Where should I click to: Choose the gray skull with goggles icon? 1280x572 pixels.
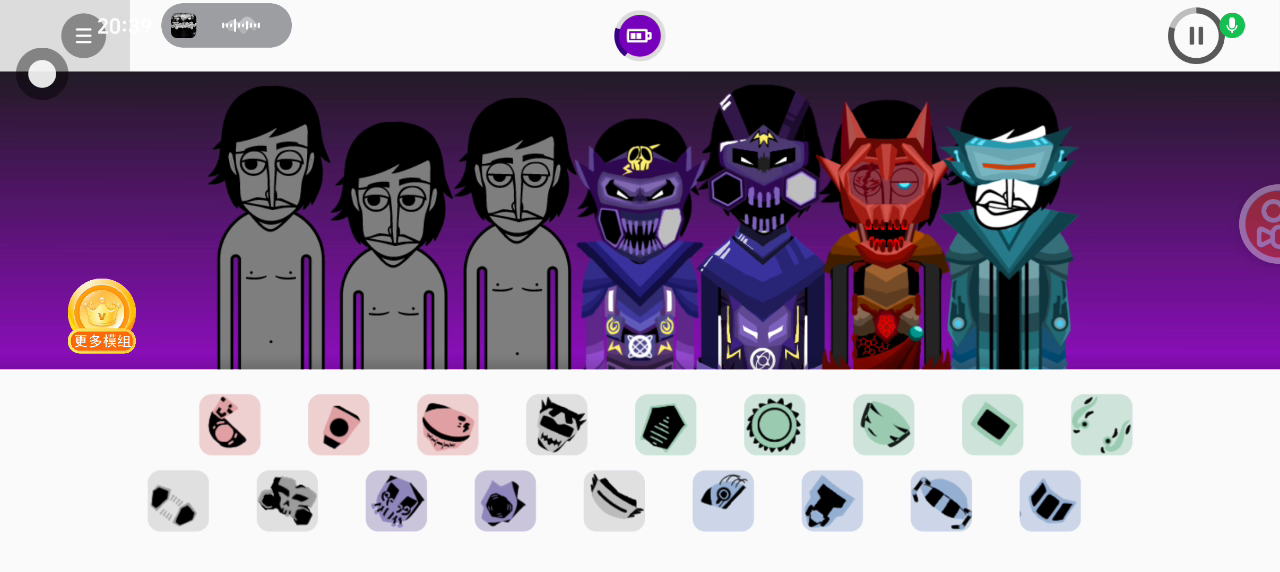point(288,501)
